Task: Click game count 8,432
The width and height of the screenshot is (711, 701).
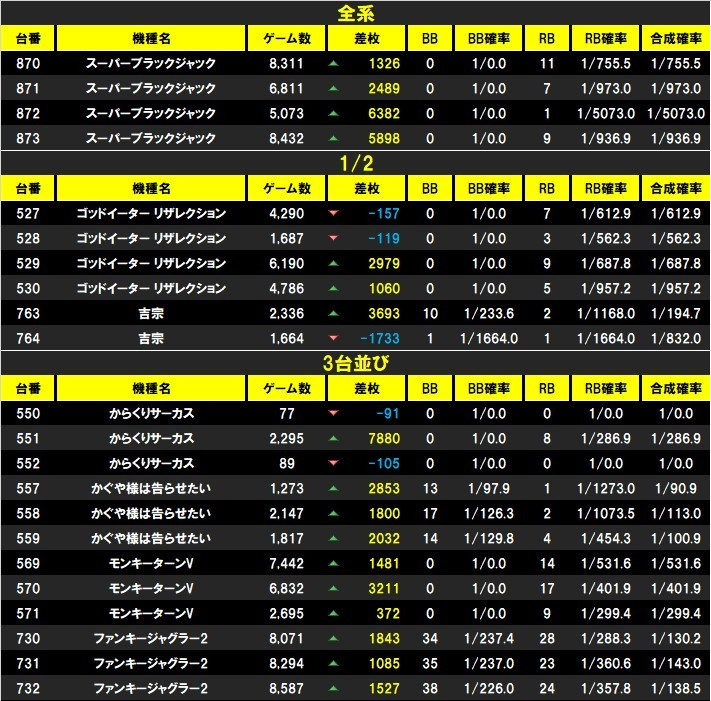Action: click(287, 138)
